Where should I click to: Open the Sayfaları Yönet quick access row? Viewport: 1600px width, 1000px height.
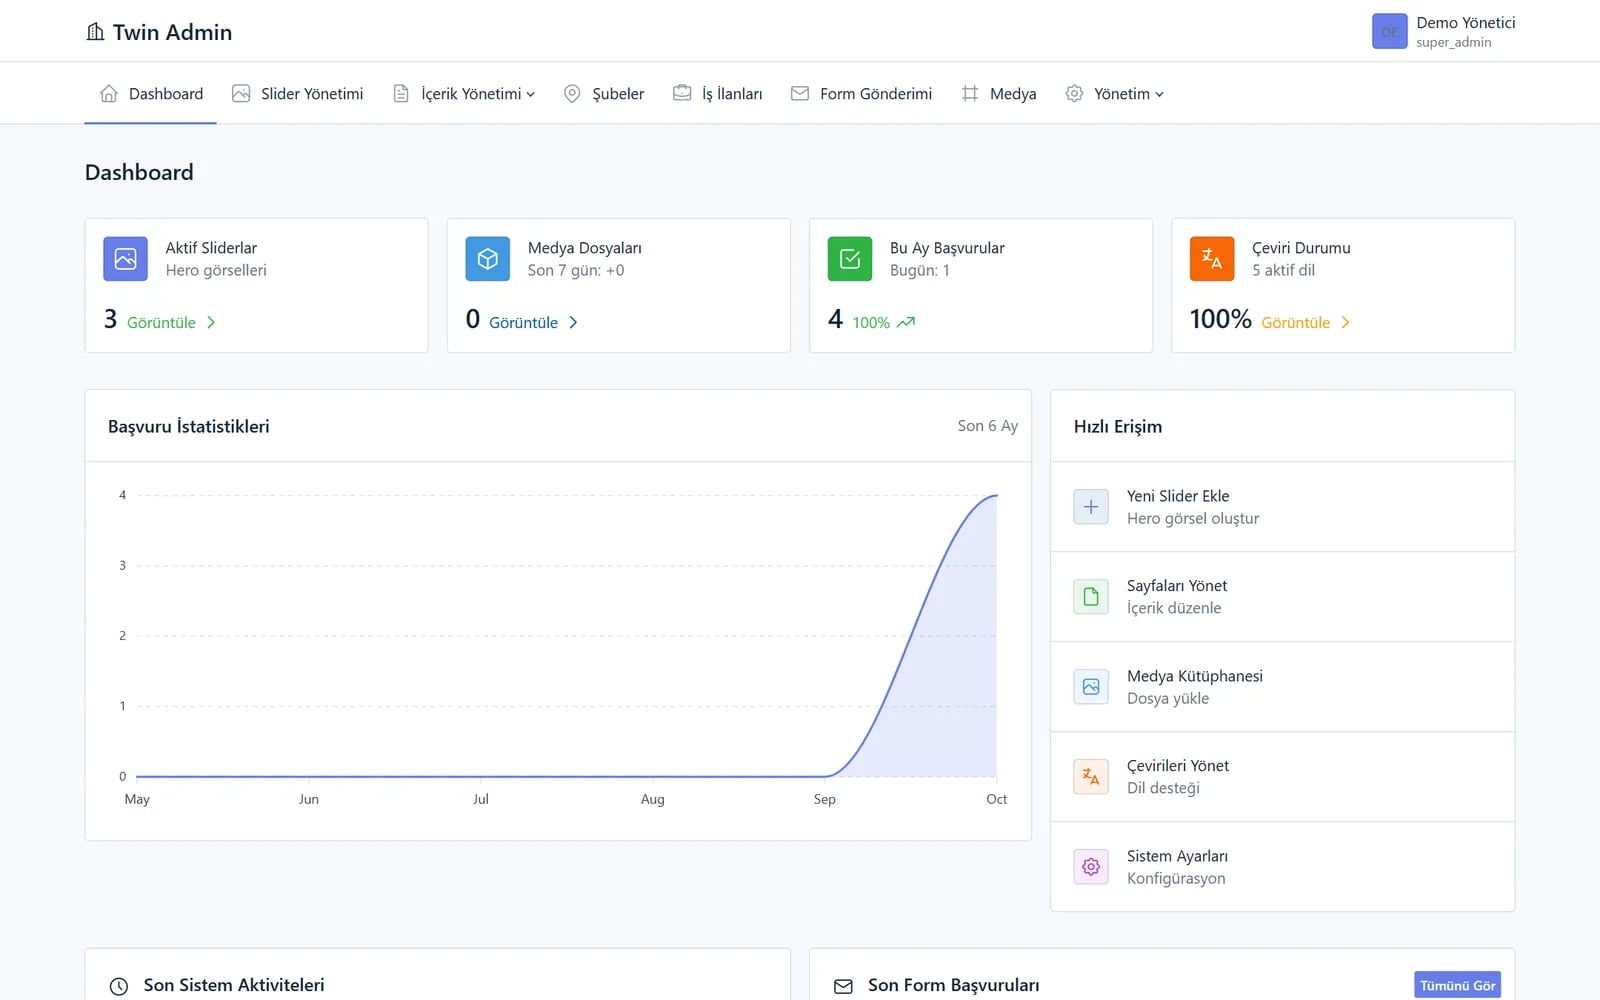pyautogui.click(x=1282, y=597)
